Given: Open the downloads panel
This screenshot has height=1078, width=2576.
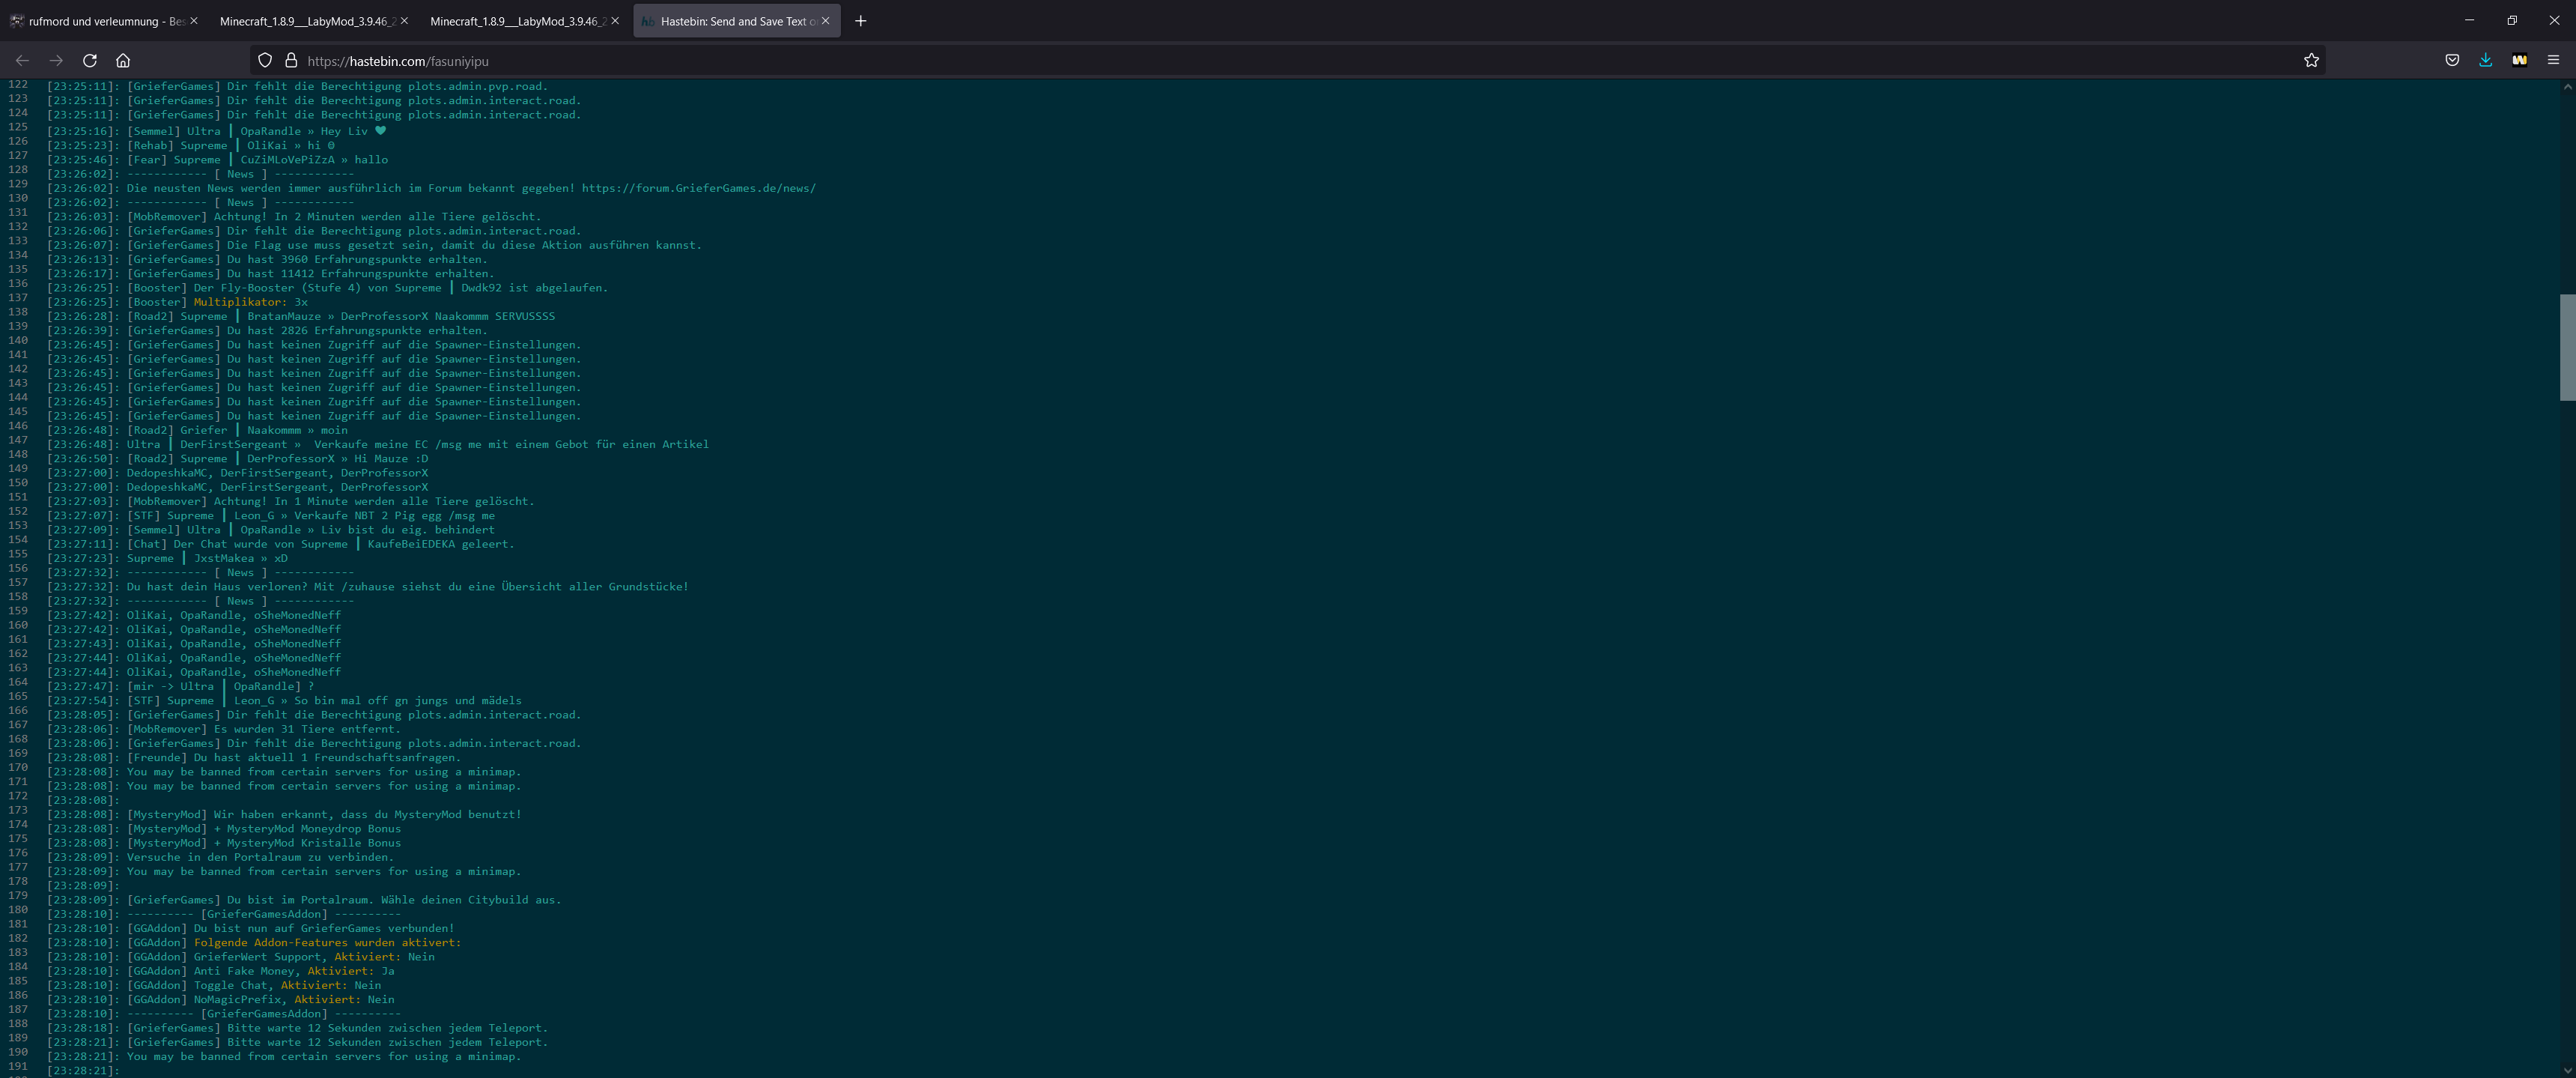Looking at the screenshot, I should click(x=2485, y=60).
